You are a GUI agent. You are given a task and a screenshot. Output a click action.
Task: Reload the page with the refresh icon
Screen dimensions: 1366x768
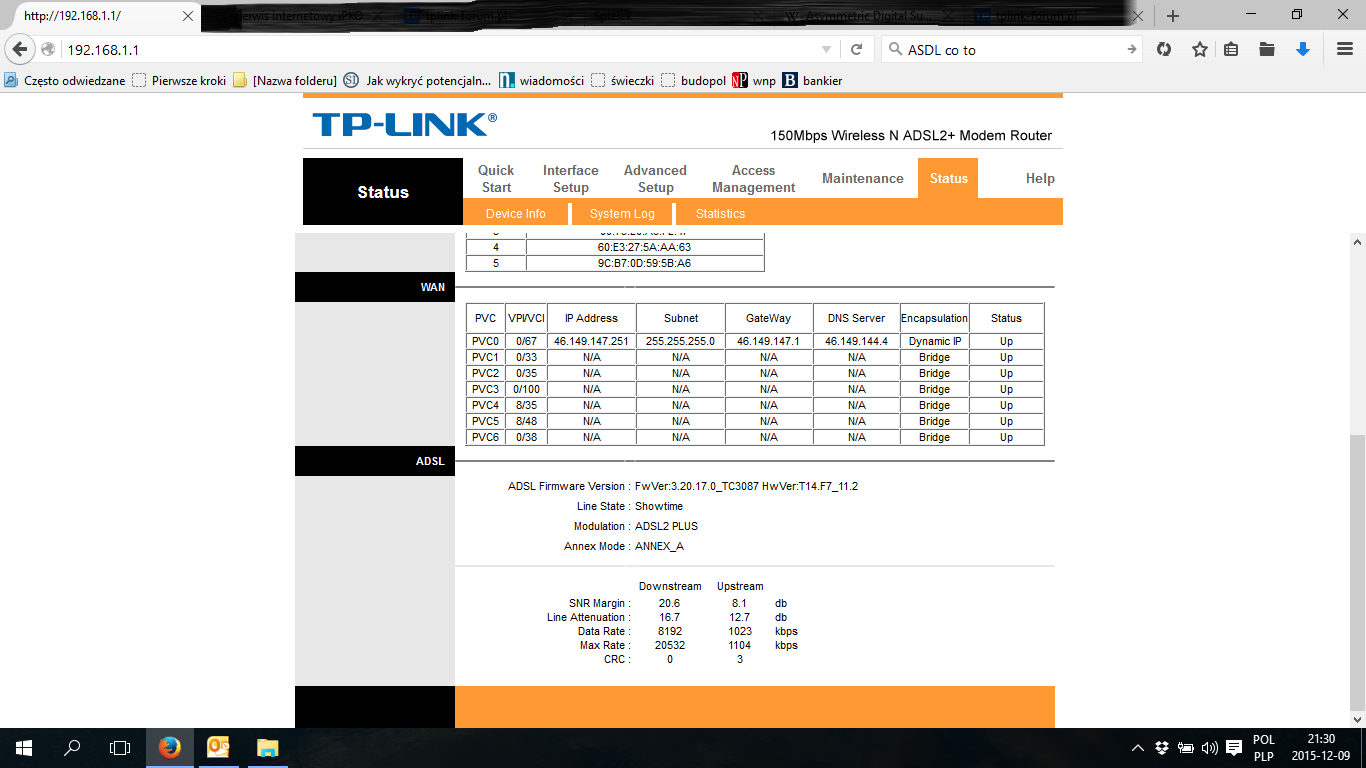click(856, 49)
